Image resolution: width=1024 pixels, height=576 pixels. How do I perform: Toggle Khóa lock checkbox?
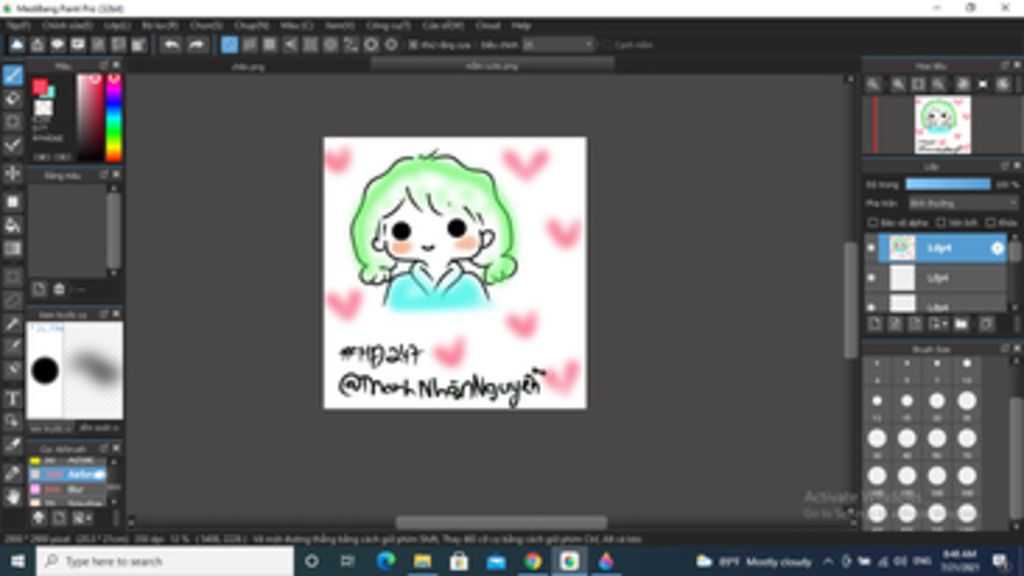pos(991,223)
